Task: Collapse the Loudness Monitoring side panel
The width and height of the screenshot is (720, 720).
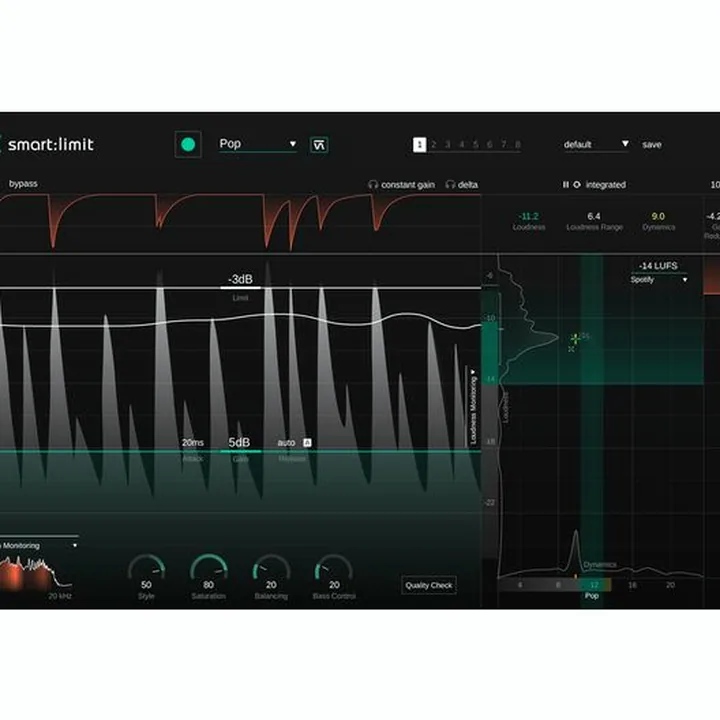Action: pyautogui.click(x=473, y=406)
